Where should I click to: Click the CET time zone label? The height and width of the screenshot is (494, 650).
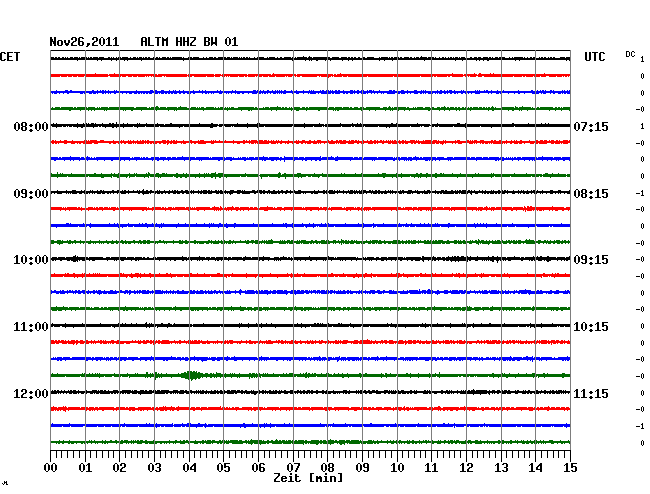[10, 57]
